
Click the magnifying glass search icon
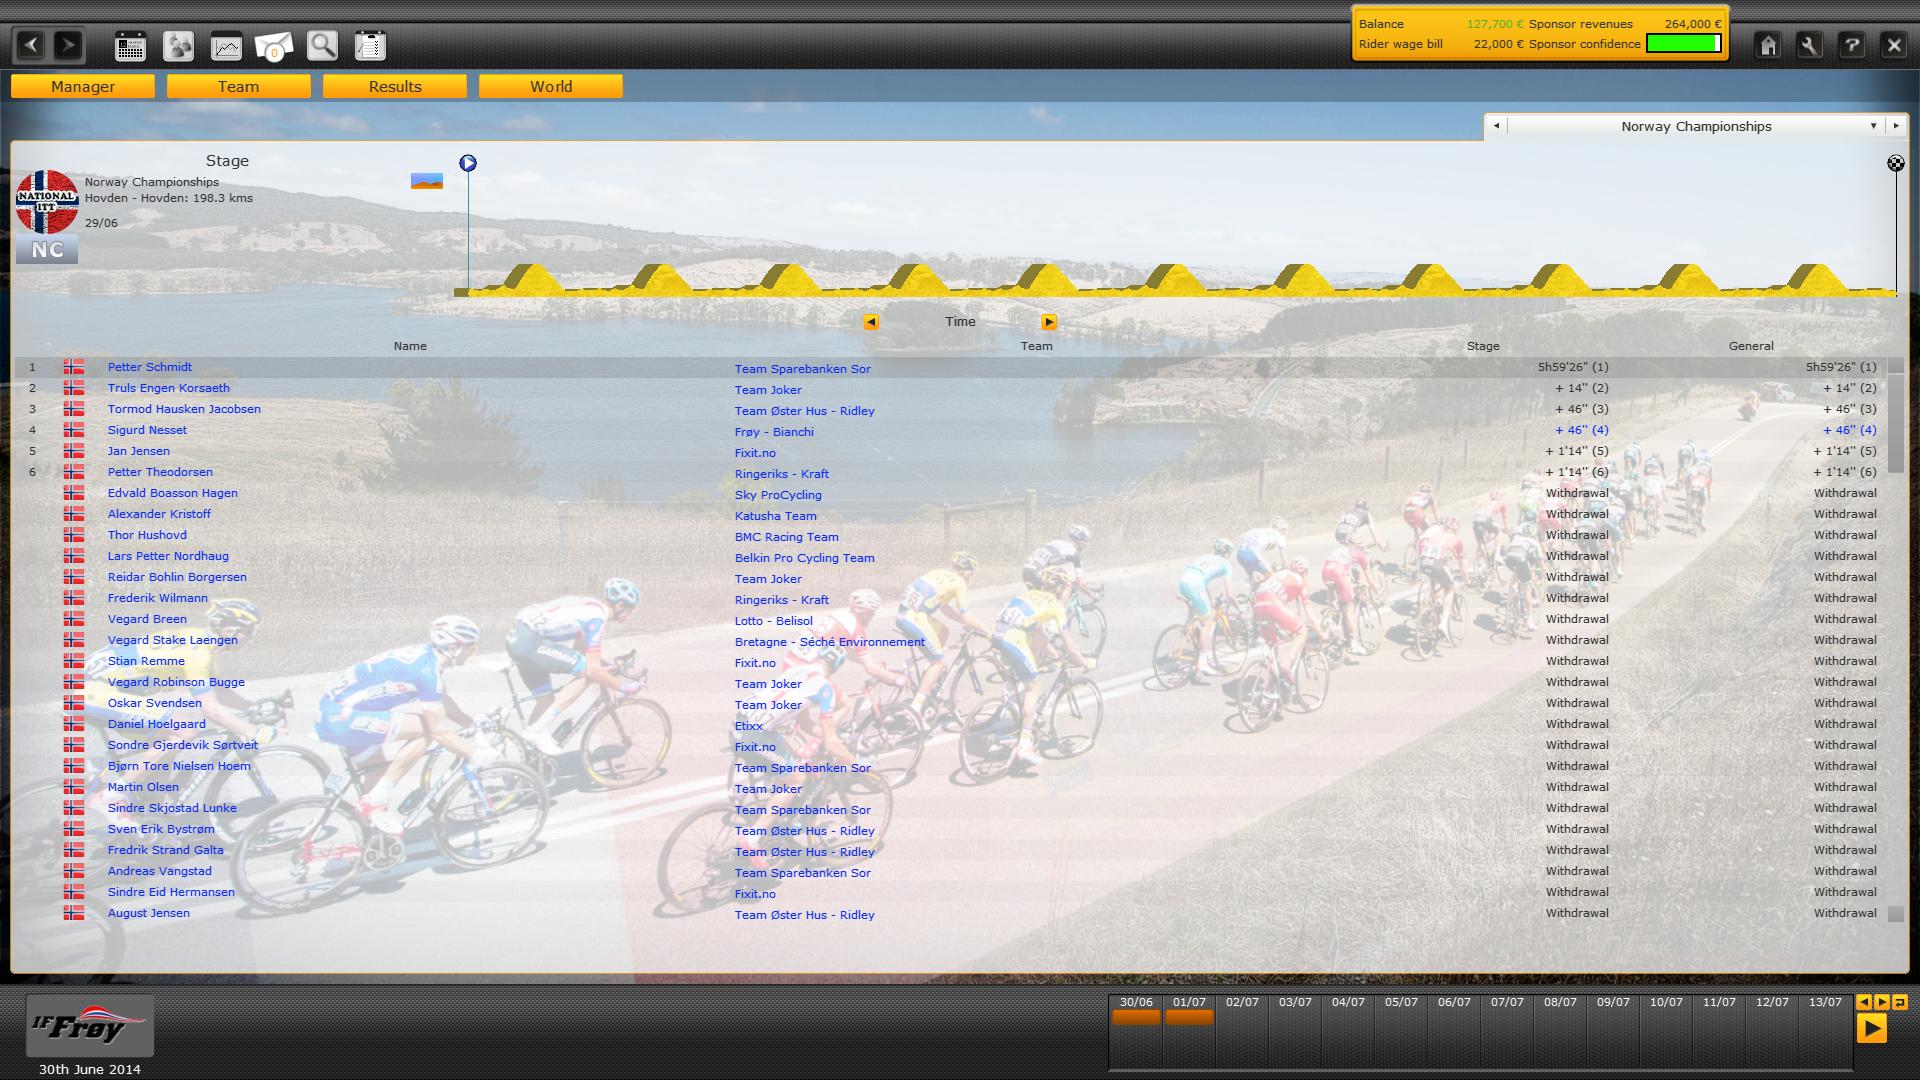coord(322,46)
